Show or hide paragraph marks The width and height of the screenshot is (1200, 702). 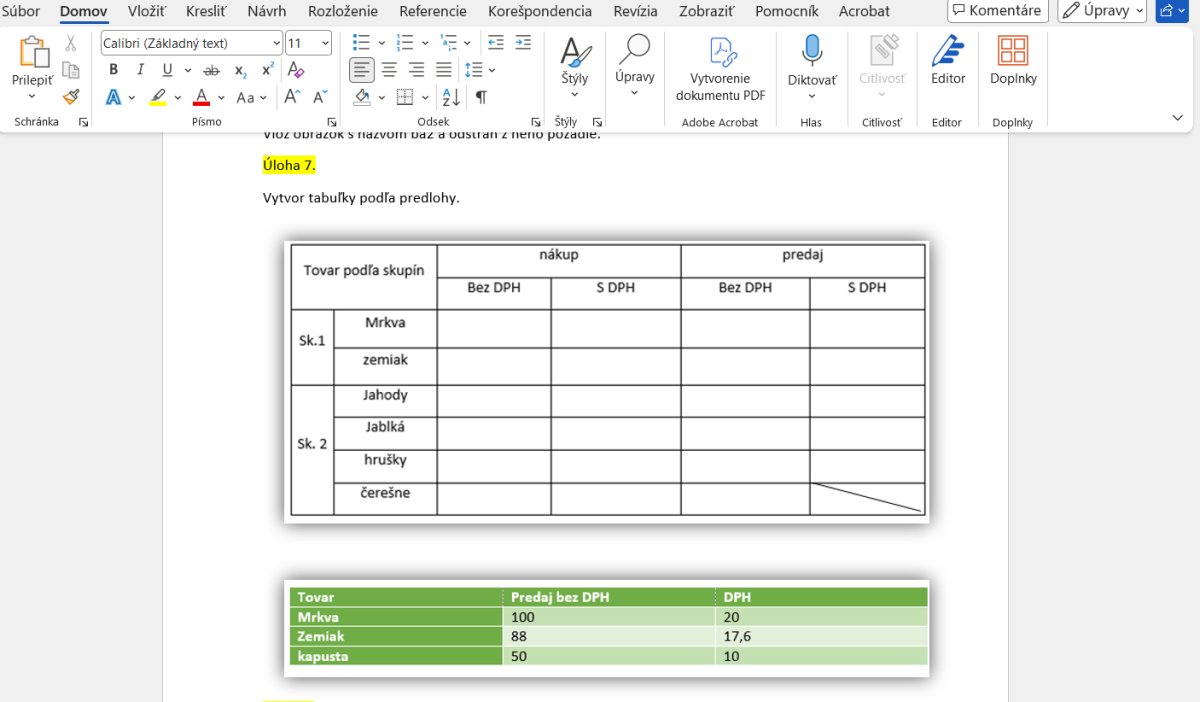(481, 97)
